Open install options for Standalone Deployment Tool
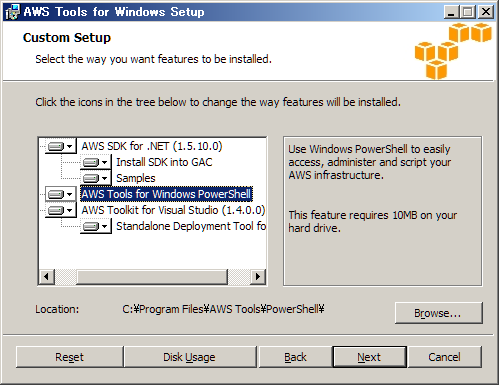The image size is (499, 385). coord(96,226)
